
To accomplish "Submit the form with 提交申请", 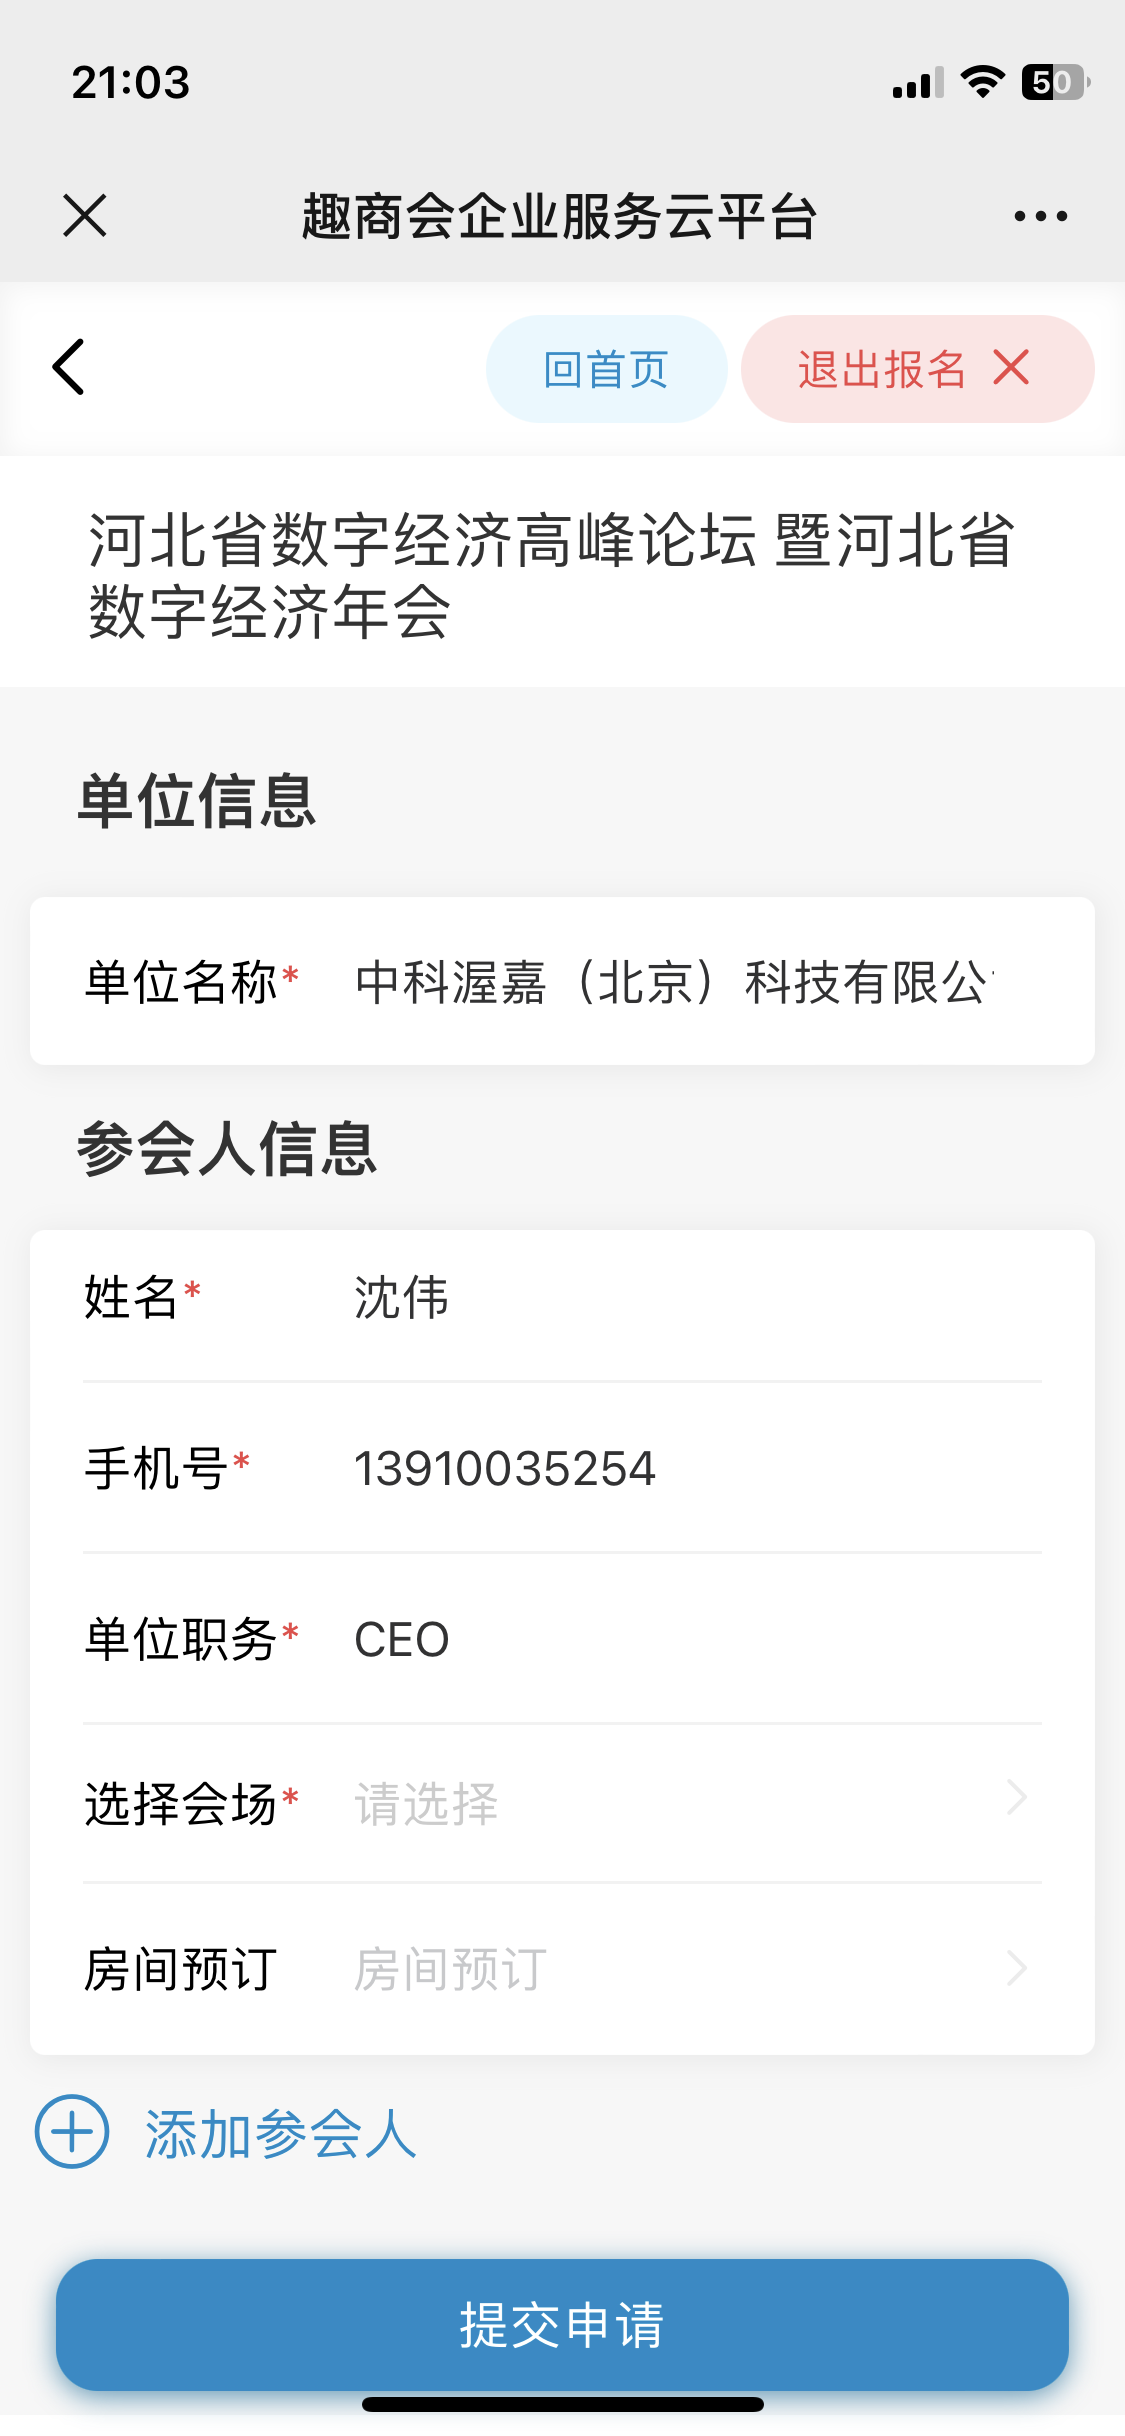I will point(562,2324).
